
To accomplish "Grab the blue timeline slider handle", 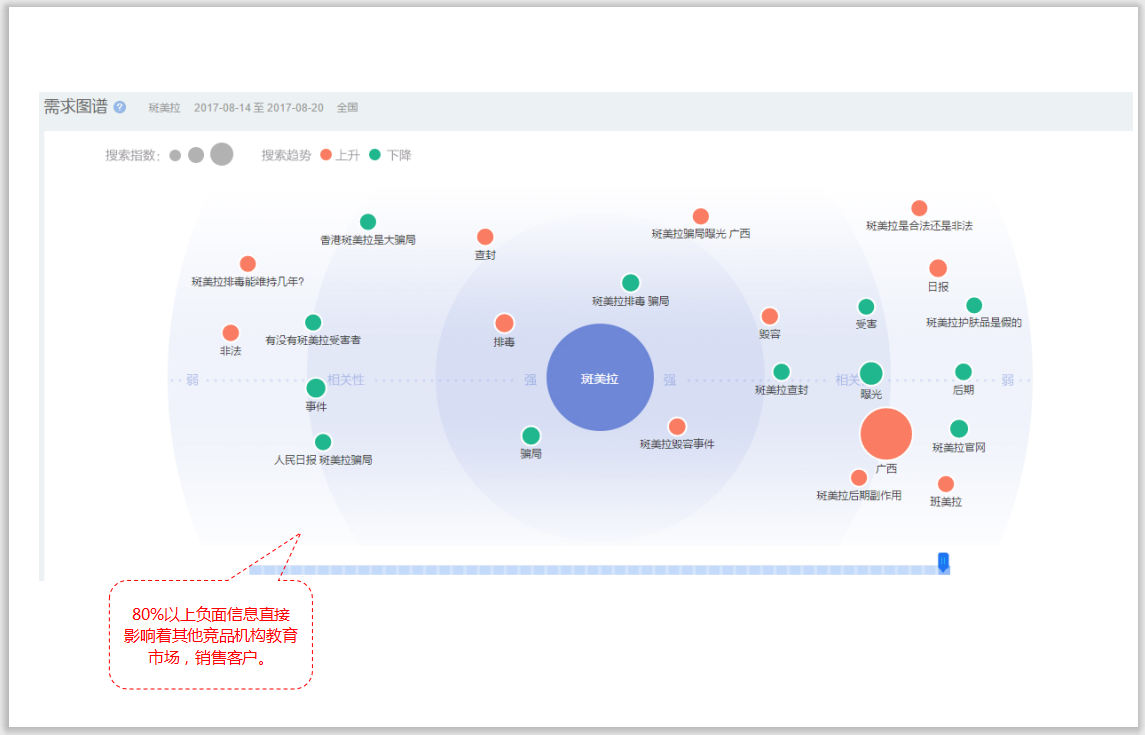I will click(943, 562).
